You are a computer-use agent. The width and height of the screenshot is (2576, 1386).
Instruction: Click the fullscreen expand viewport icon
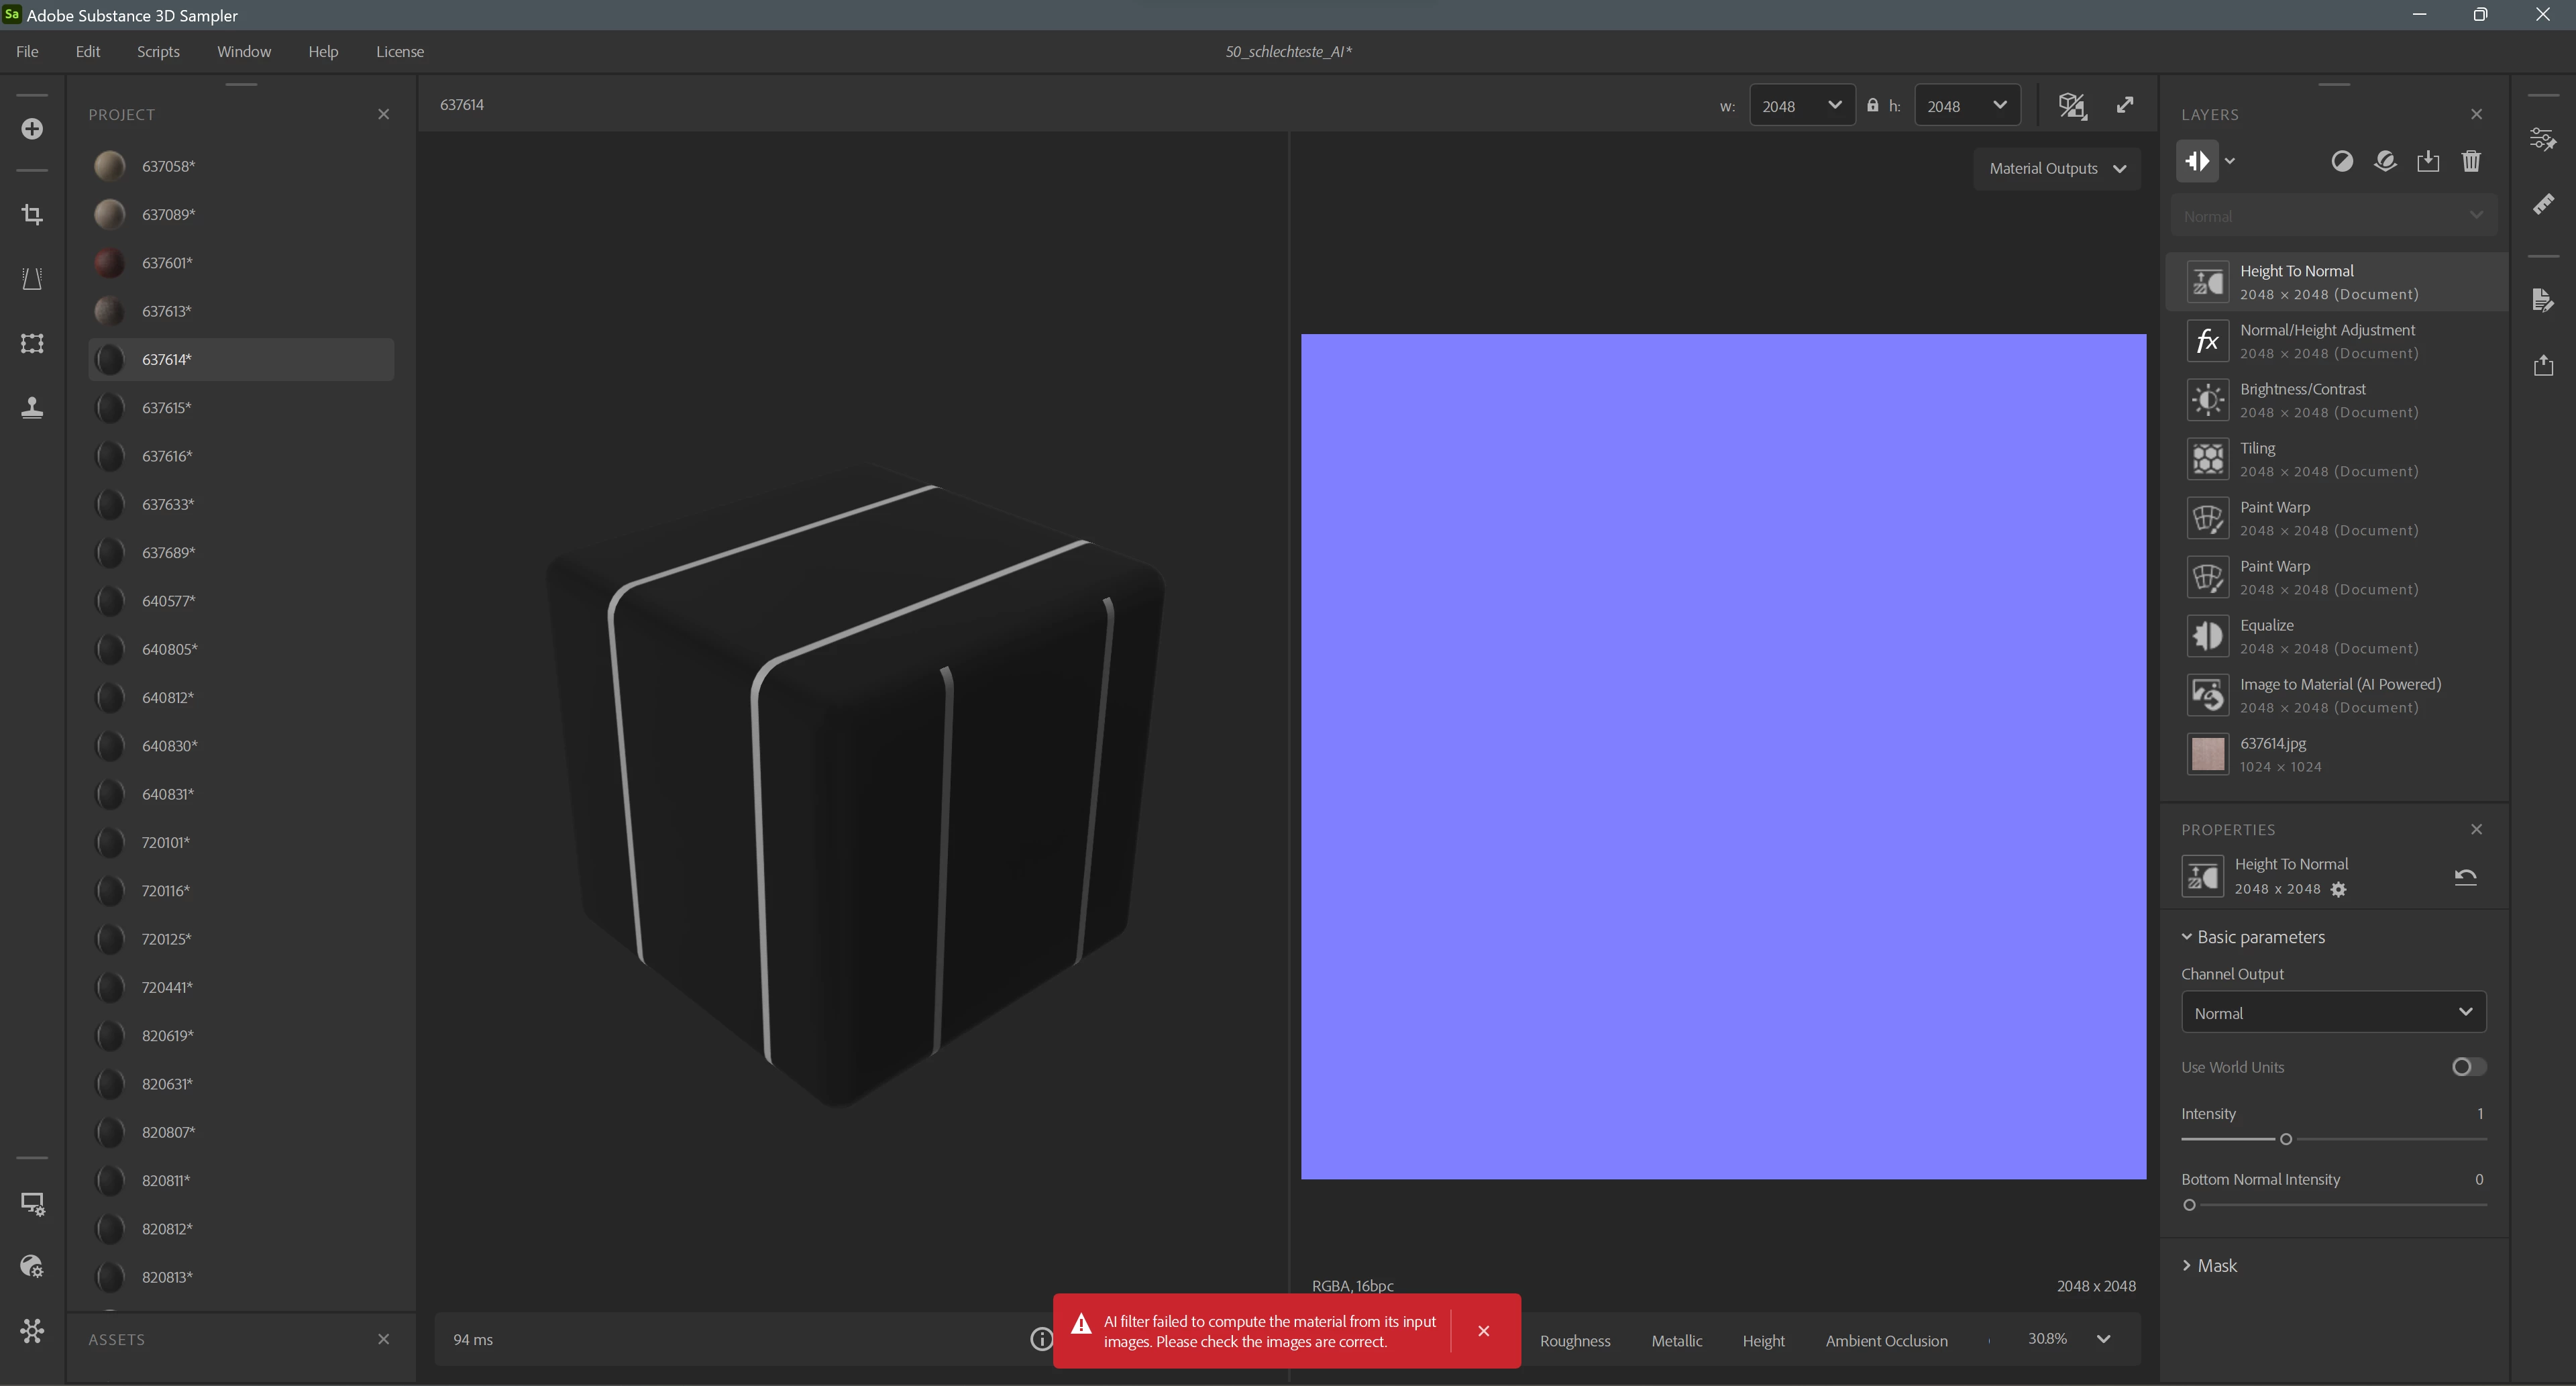pyautogui.click(x=2125, y=105)
